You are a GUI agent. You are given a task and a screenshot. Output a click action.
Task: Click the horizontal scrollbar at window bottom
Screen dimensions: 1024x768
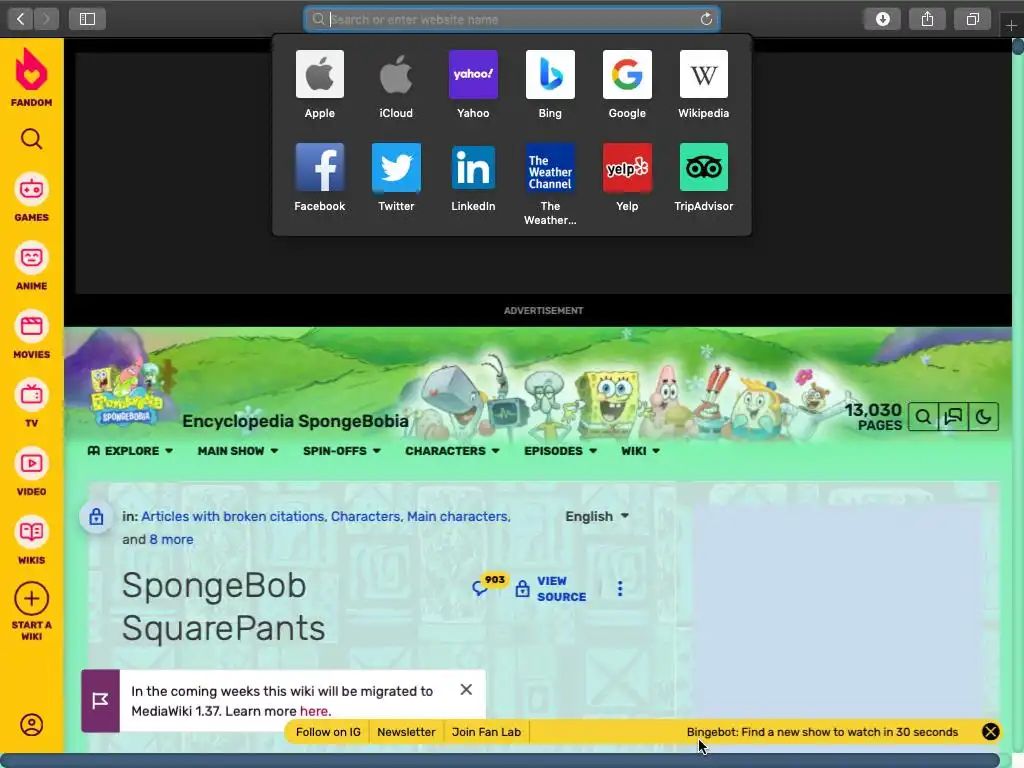pyautogui.click(x=500, y=761)
